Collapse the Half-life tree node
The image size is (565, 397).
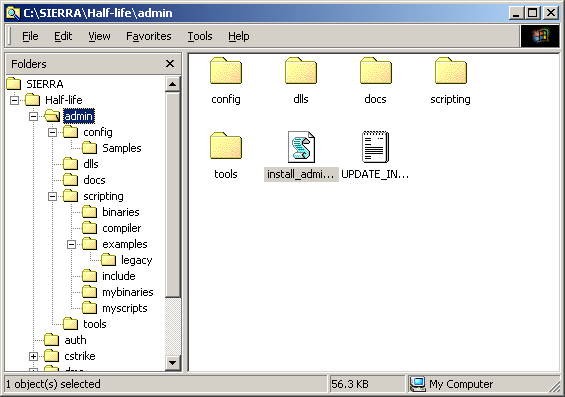point(14,100)
